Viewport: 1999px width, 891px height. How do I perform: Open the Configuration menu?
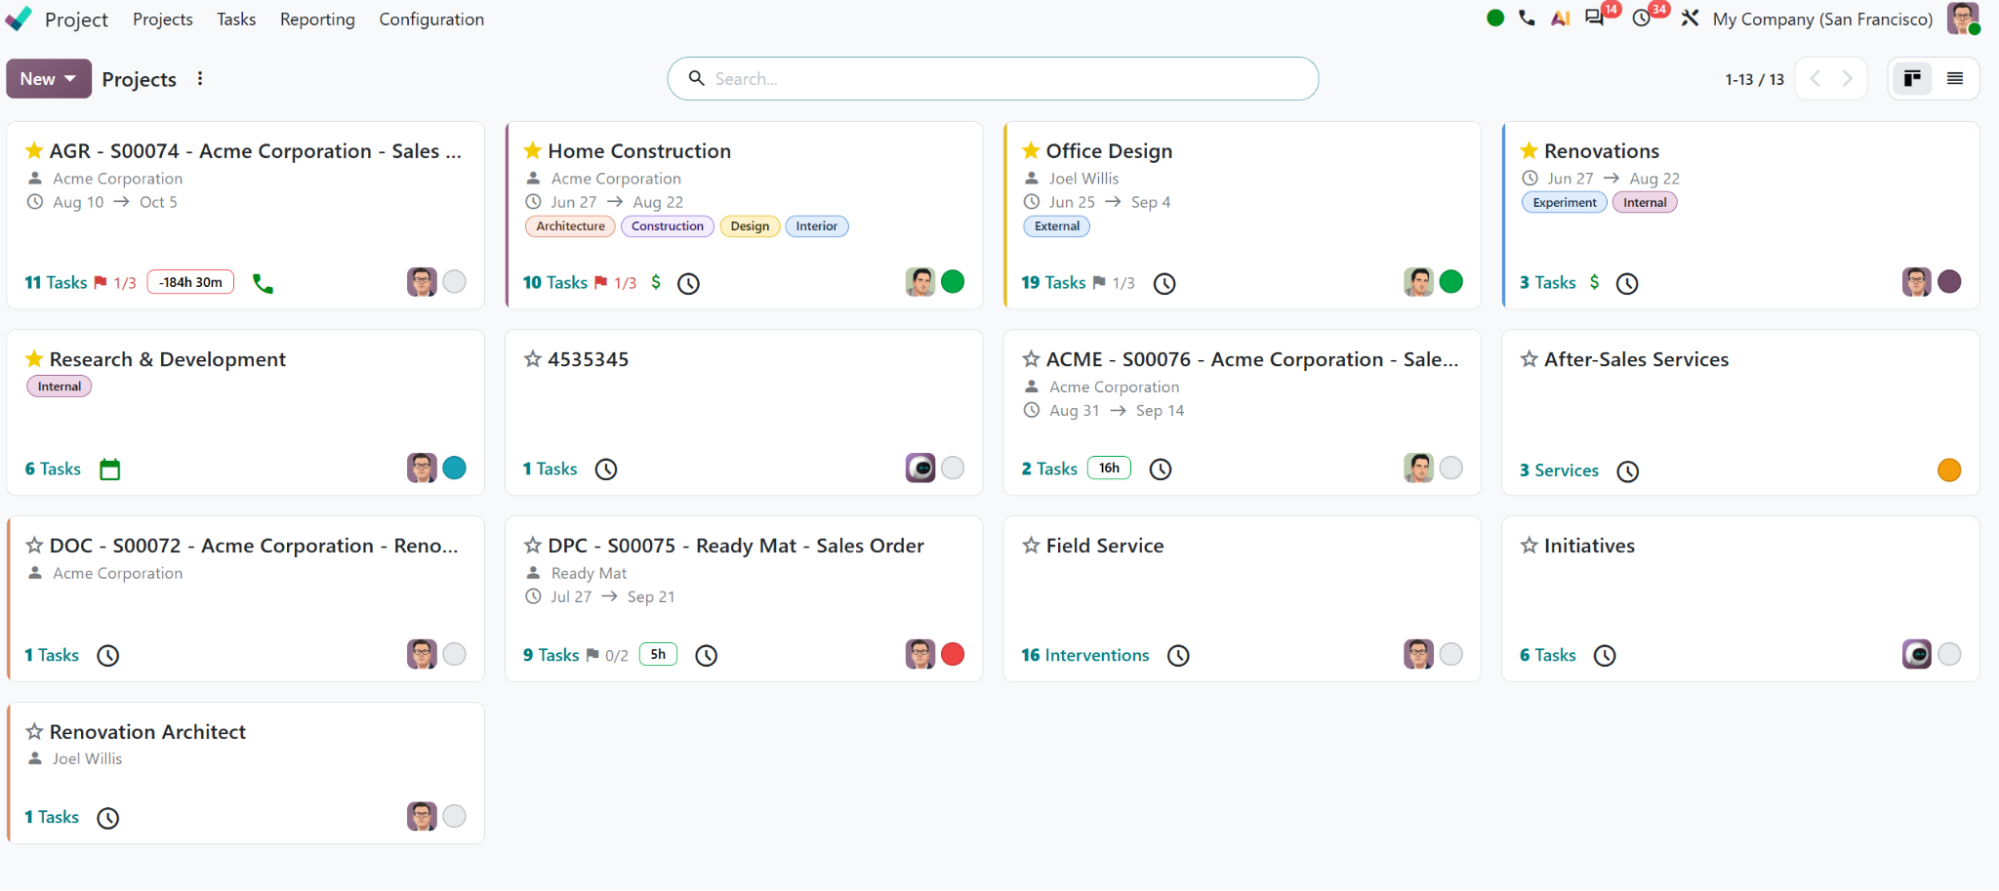click(431, 19)
